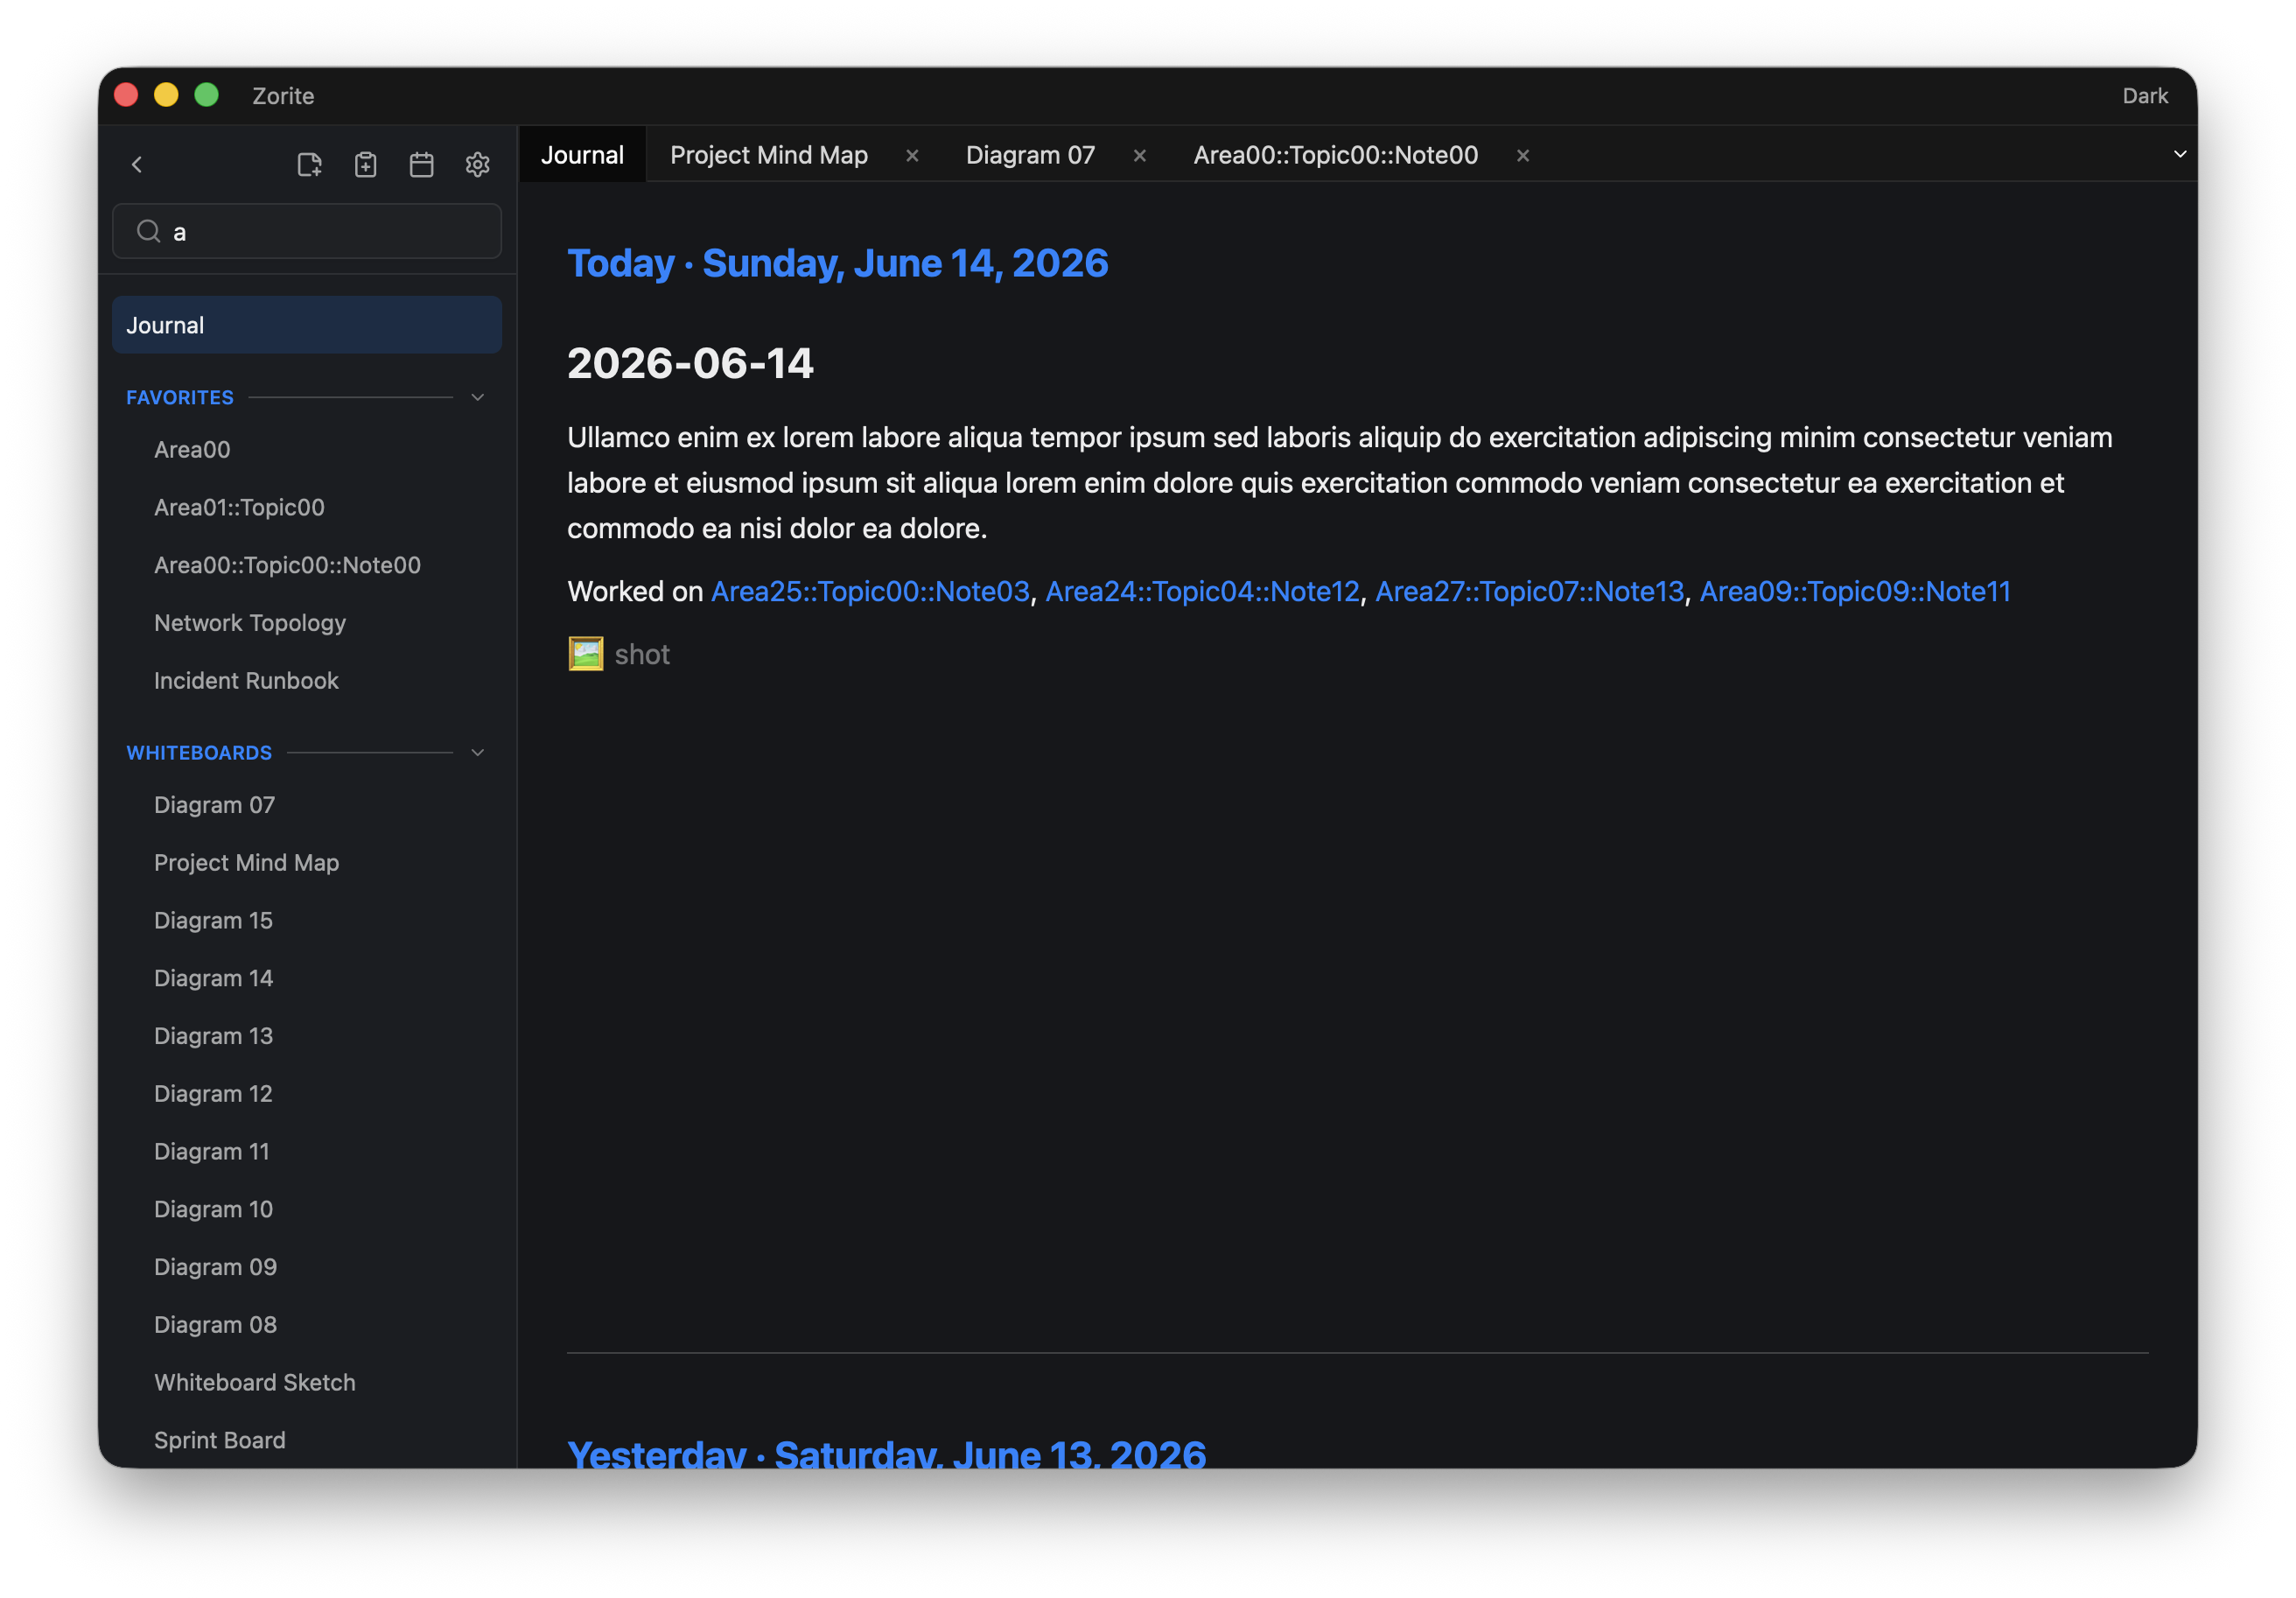Open Diagram 09 whiteboard
This screenshot has height=1598, width=2296.
(x=215, y=1267)
